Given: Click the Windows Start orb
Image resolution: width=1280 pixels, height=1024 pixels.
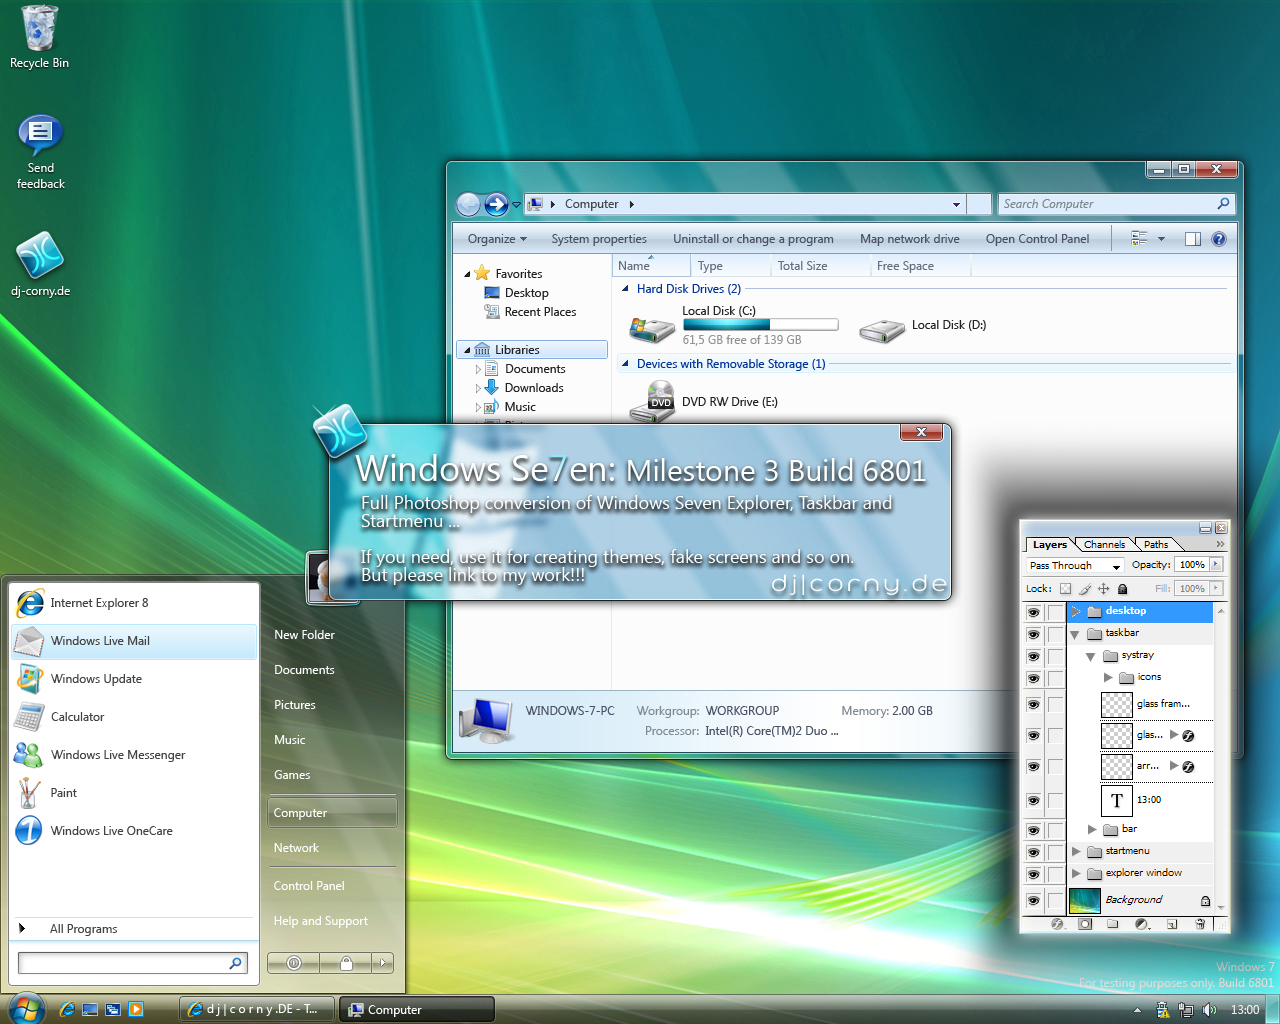Looking at the screenshot, I should [x=26, y=1009].
